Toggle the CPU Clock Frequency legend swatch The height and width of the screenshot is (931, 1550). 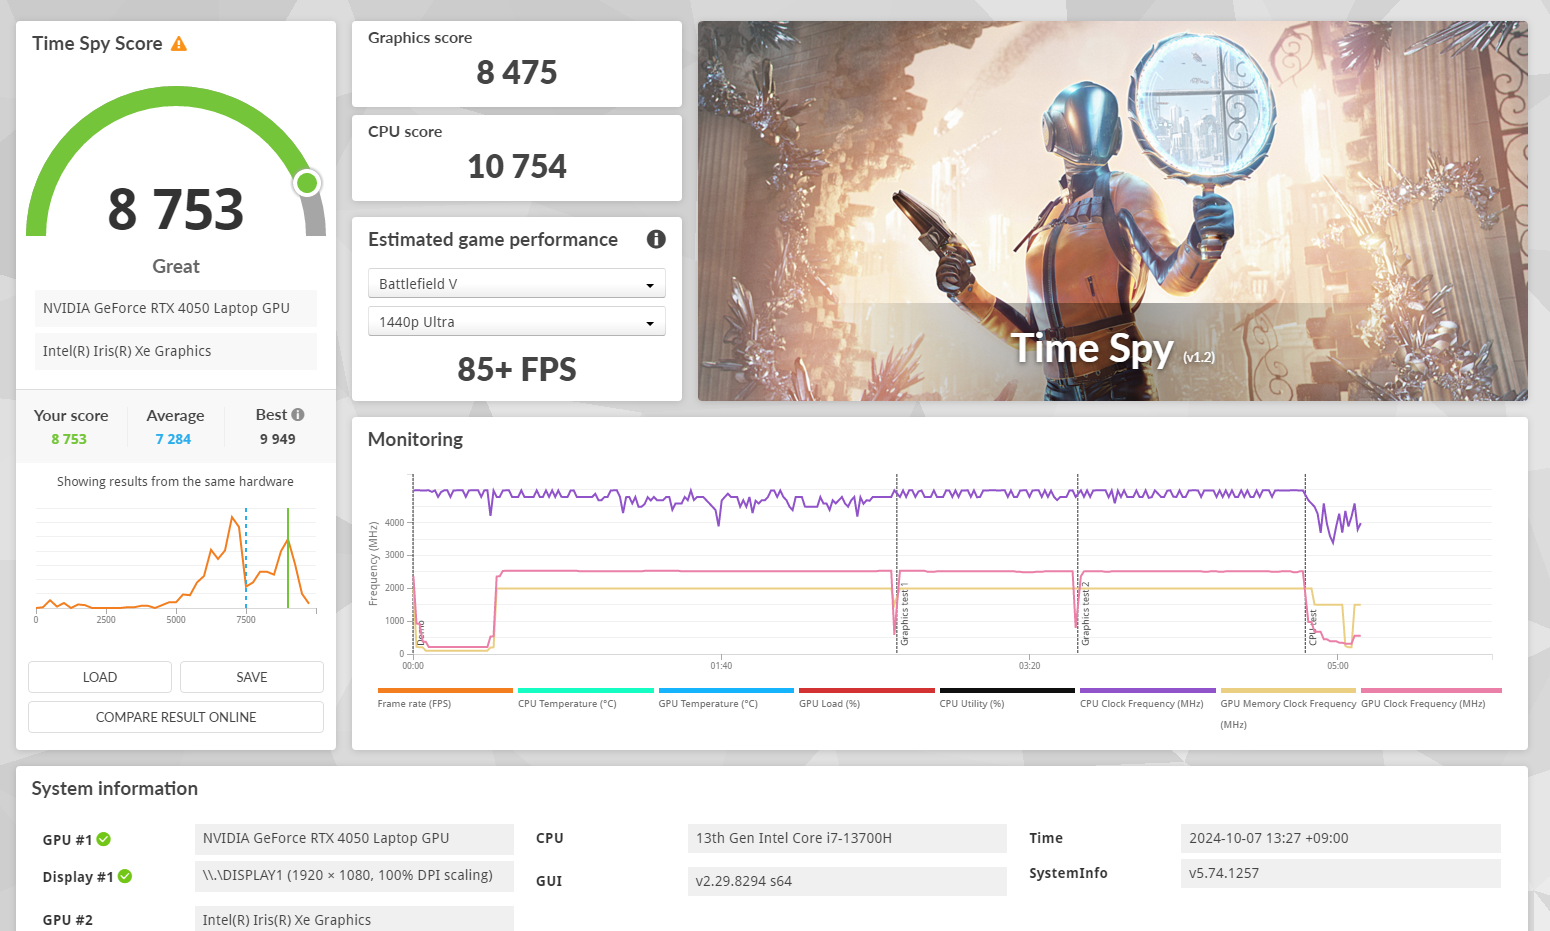[x=1148, y=690]
